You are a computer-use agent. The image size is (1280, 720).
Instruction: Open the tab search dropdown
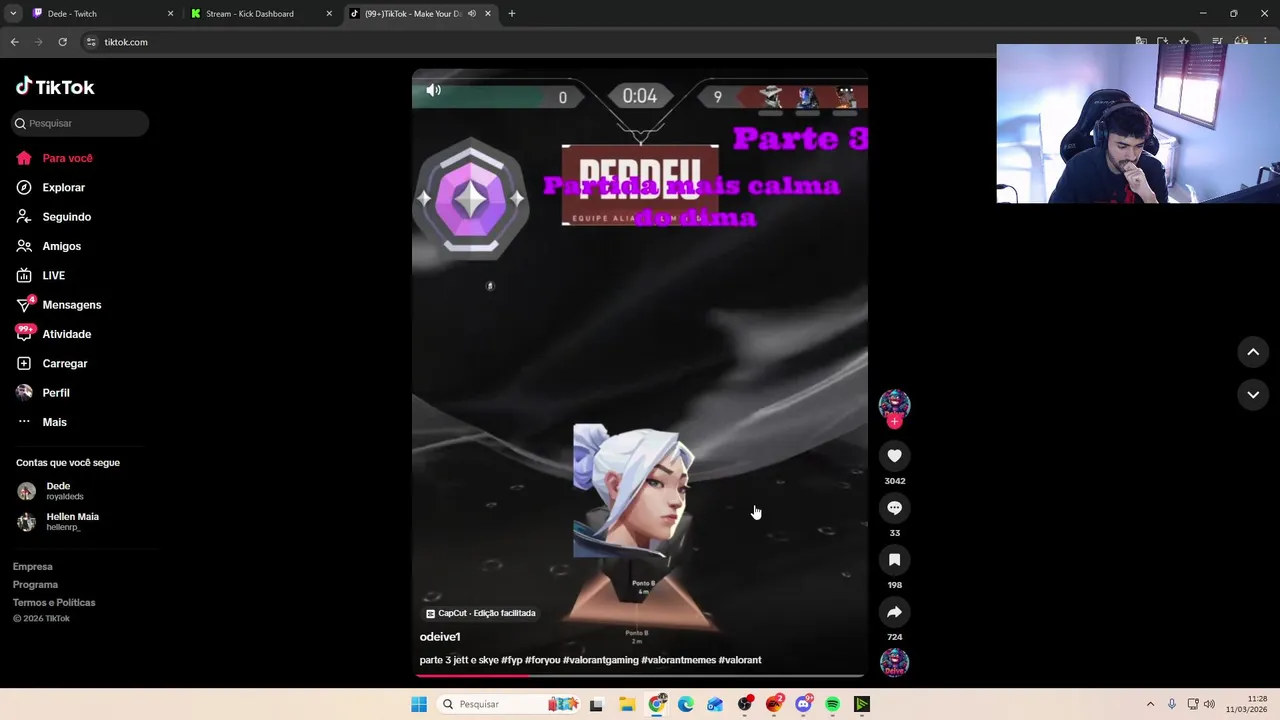click(x=13, y=14)
